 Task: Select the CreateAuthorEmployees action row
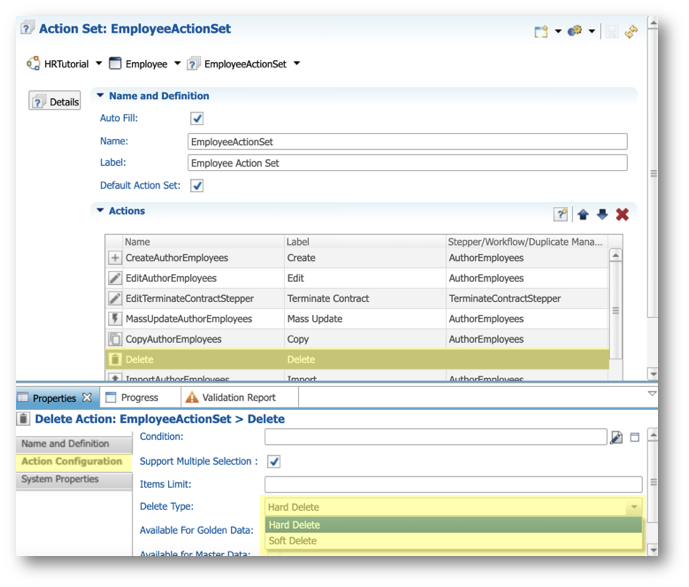[357, 258]
